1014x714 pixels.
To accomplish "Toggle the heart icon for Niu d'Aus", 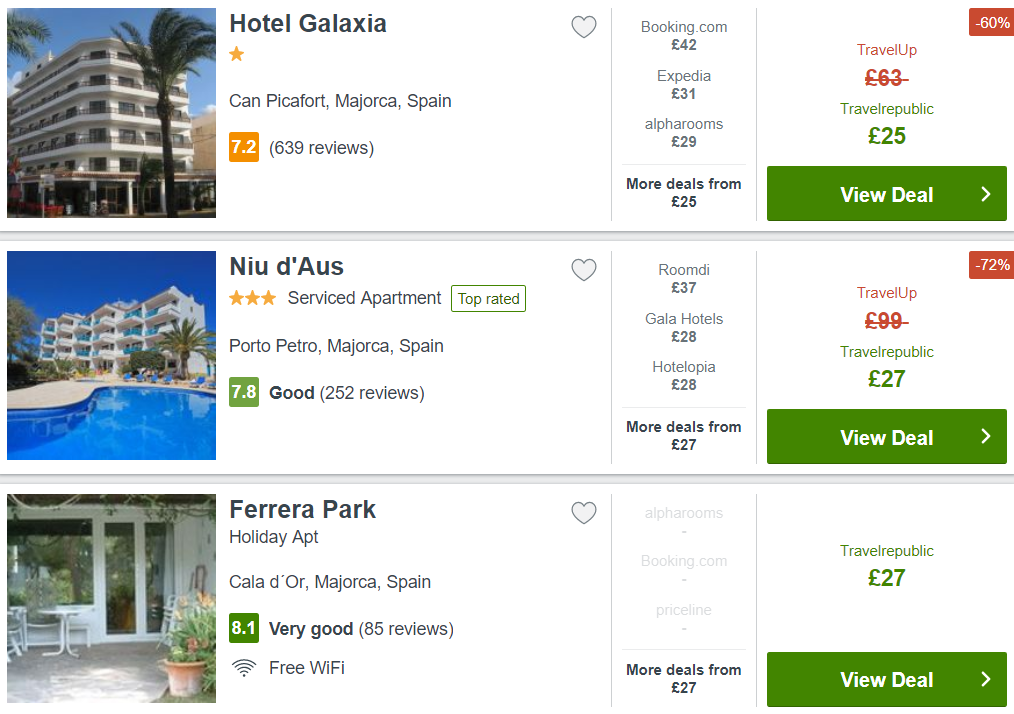I will click(x=583, y=270).
